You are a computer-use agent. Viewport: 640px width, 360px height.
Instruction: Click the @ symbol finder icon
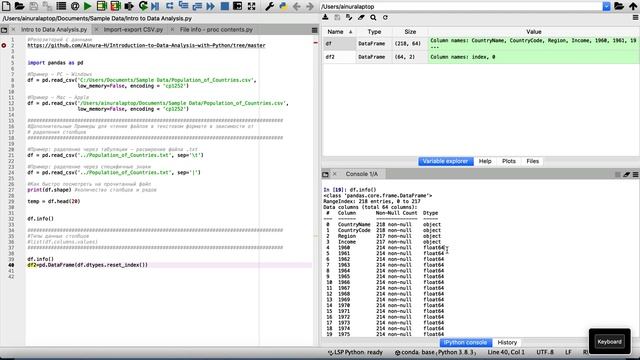tap(75, 6)
